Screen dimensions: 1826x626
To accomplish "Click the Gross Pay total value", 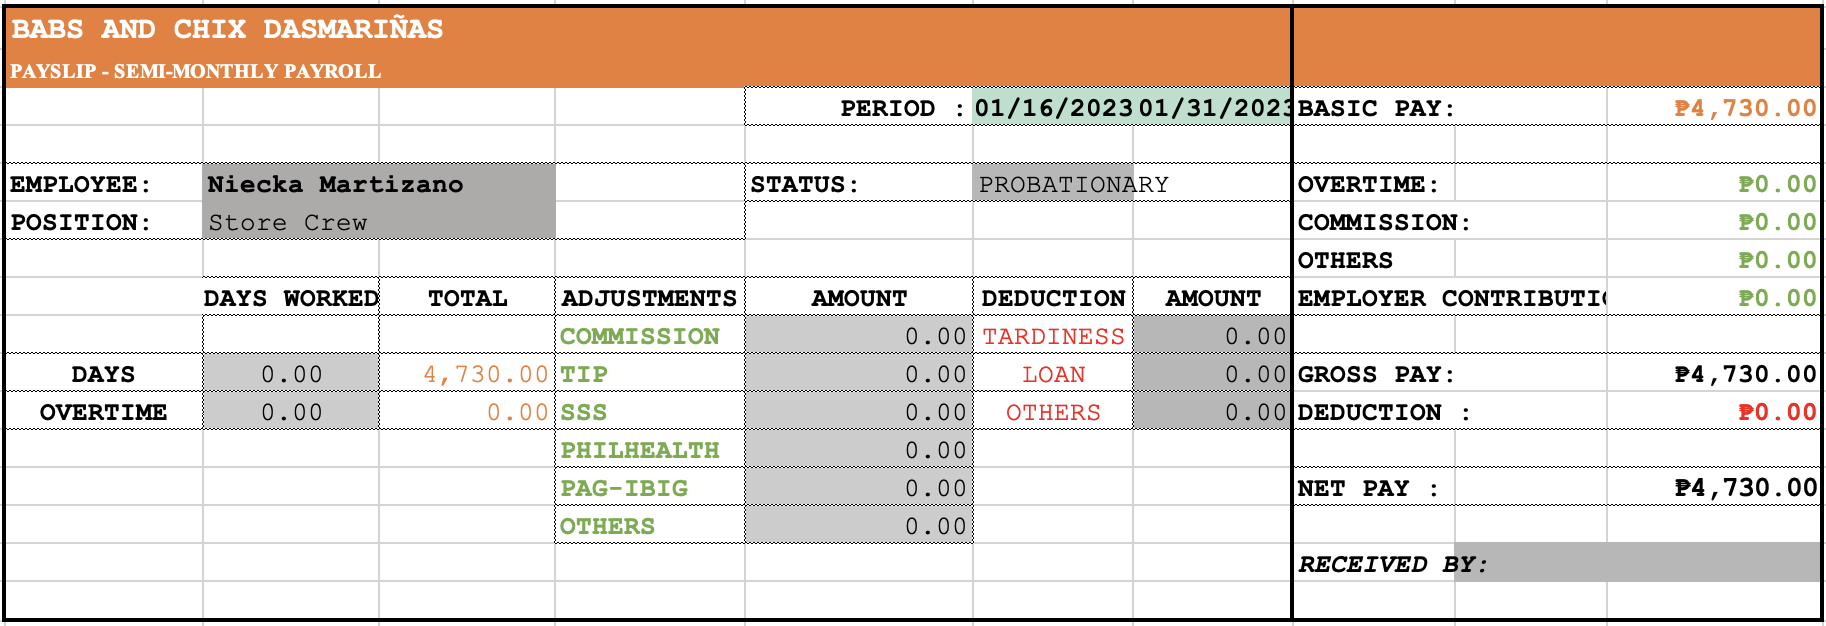I will coord(1744,374).
